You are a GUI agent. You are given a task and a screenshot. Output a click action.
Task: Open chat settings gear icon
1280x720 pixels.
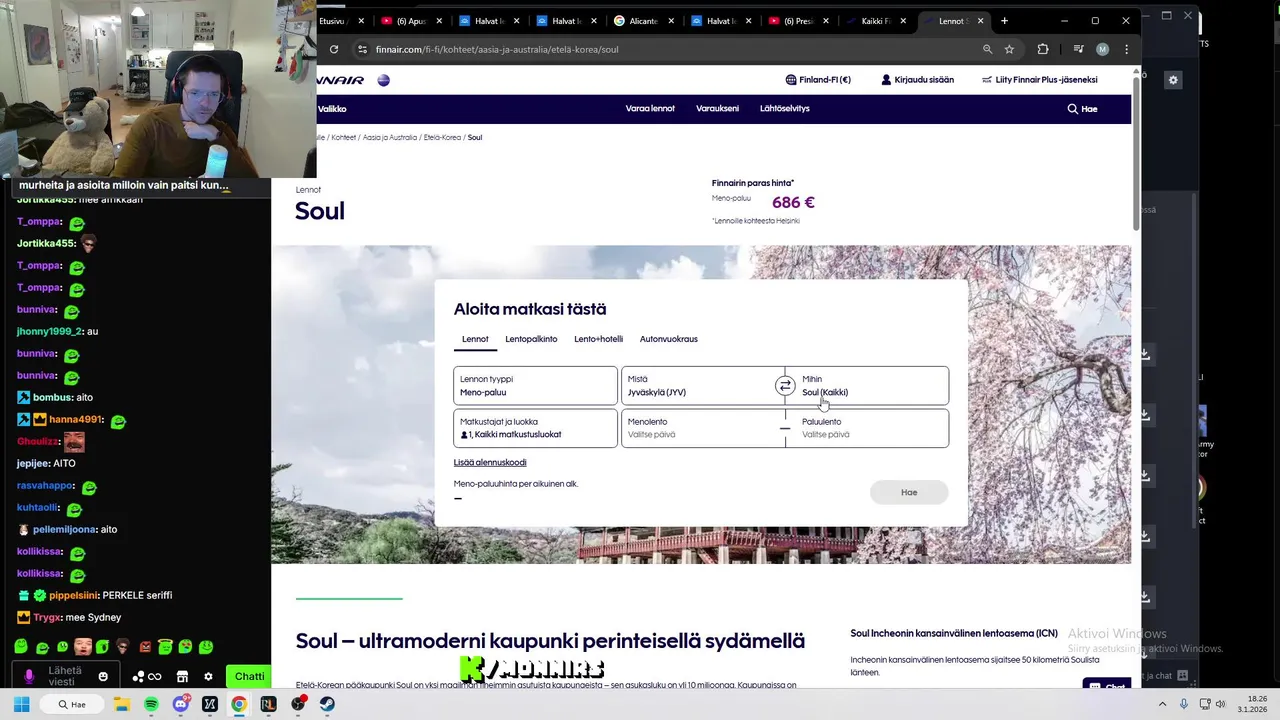click(208, 676)
